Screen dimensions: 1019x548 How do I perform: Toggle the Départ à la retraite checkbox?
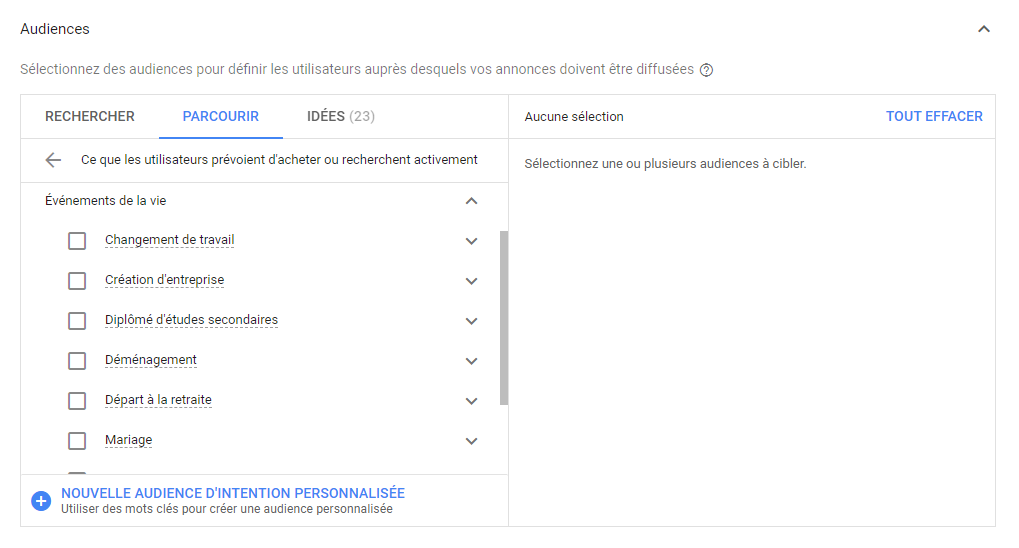[77, 401]
